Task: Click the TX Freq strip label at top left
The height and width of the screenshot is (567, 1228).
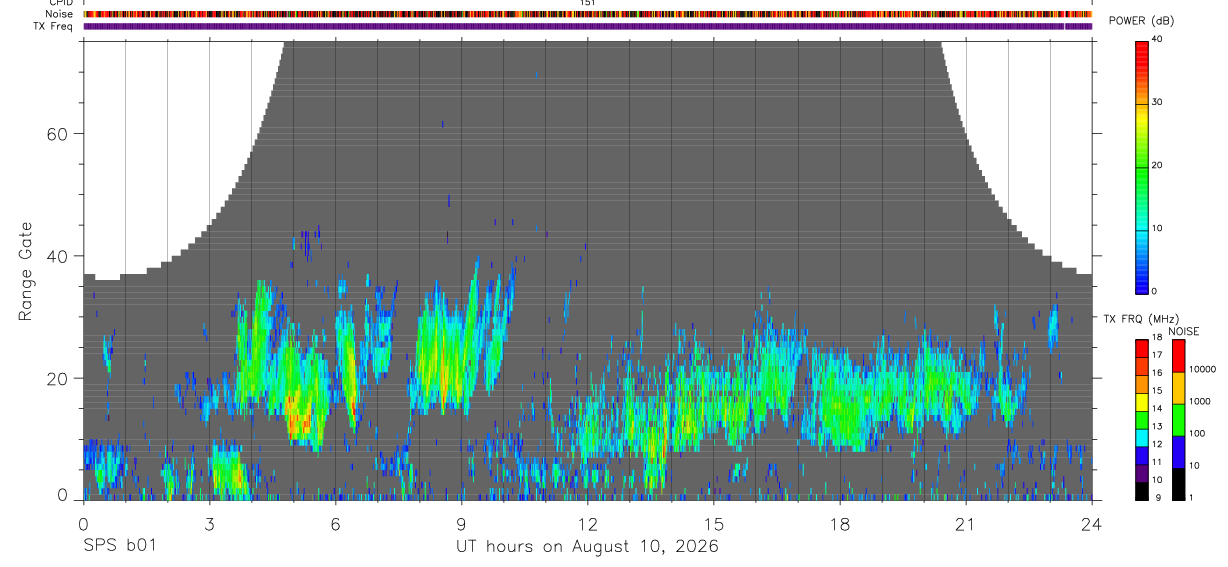Action: (x=53, y=26)
